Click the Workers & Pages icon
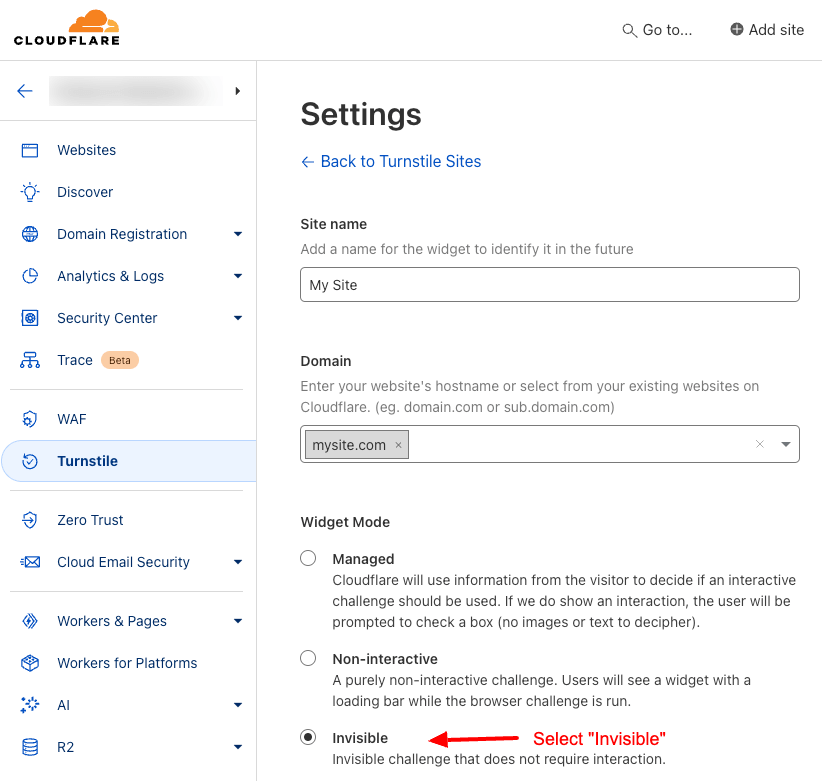 pyautogui.click(x=30, y=621)
